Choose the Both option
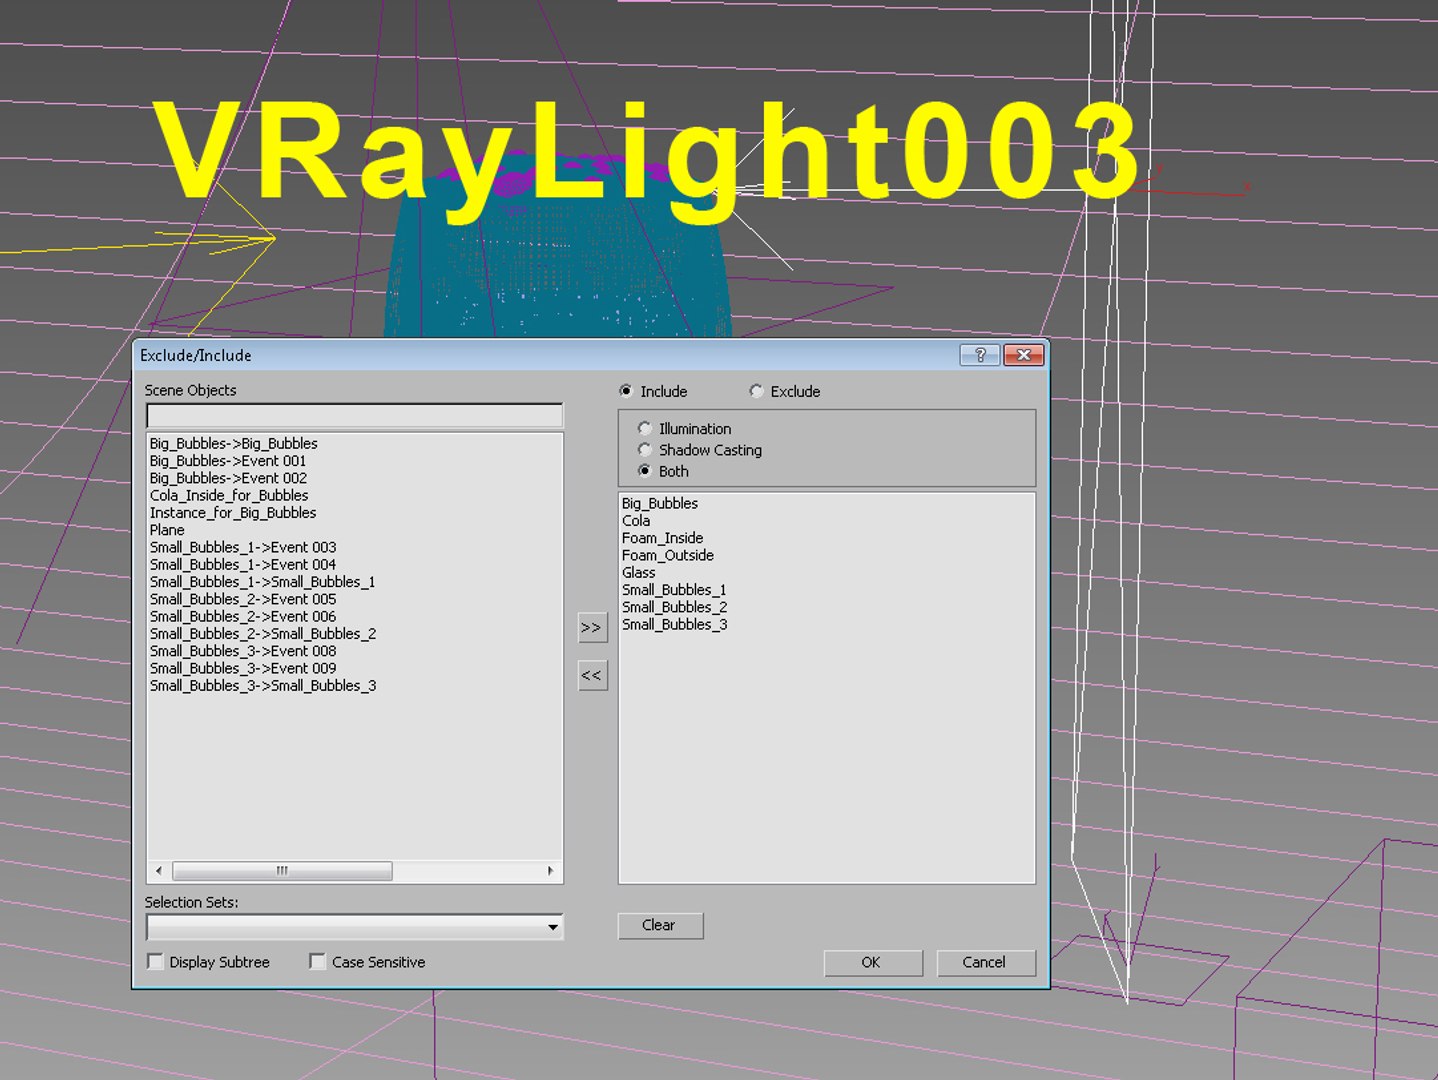Image resolution: width=1438 pixels, height=1080 pixels. [645, 471]
